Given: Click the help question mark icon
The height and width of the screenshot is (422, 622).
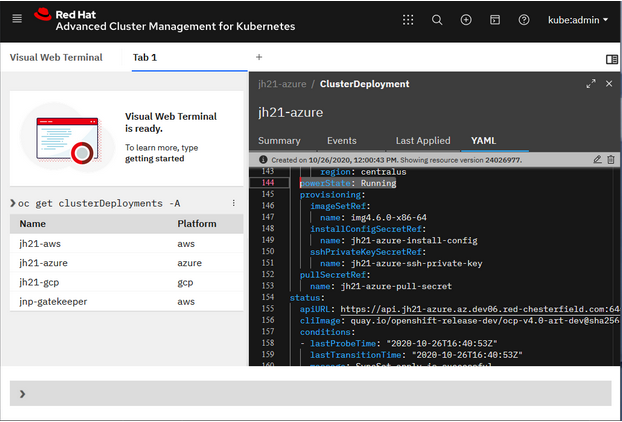Looking at the screenshot, I should [x=524, y=19].
